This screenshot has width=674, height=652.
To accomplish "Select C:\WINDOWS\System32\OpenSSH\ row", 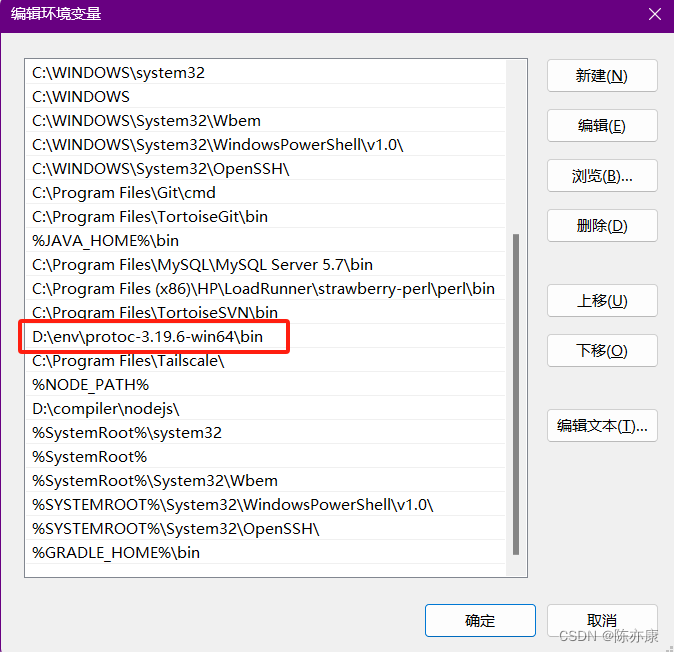I will click(265, 169).
